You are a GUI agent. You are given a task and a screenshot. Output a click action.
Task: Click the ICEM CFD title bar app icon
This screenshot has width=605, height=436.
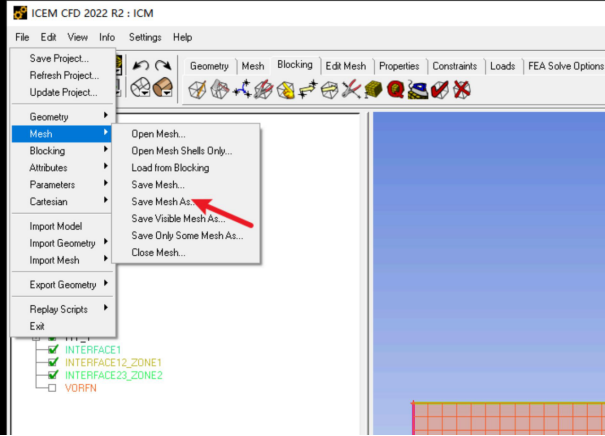[20, 13]
